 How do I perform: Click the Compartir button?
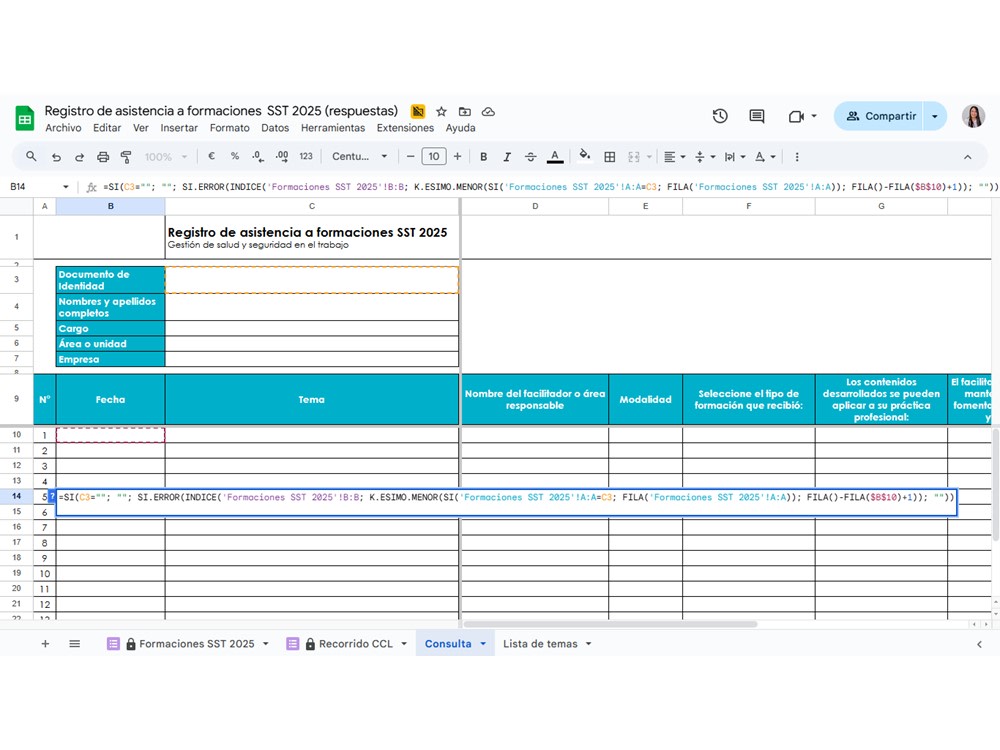click(x=879, y=116)
